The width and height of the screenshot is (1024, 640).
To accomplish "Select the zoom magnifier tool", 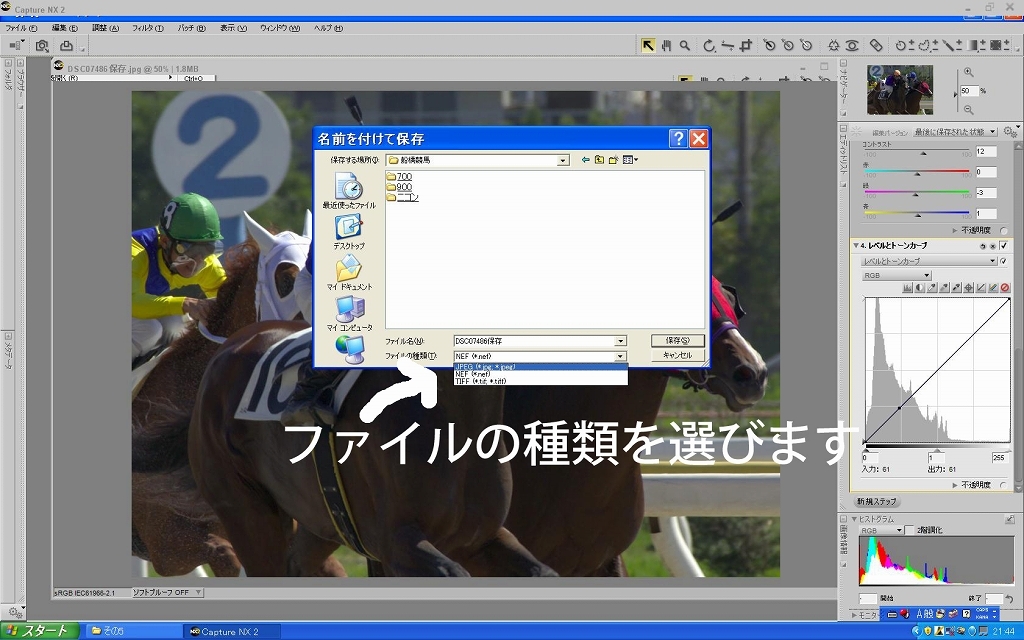I will pos(684,45).
